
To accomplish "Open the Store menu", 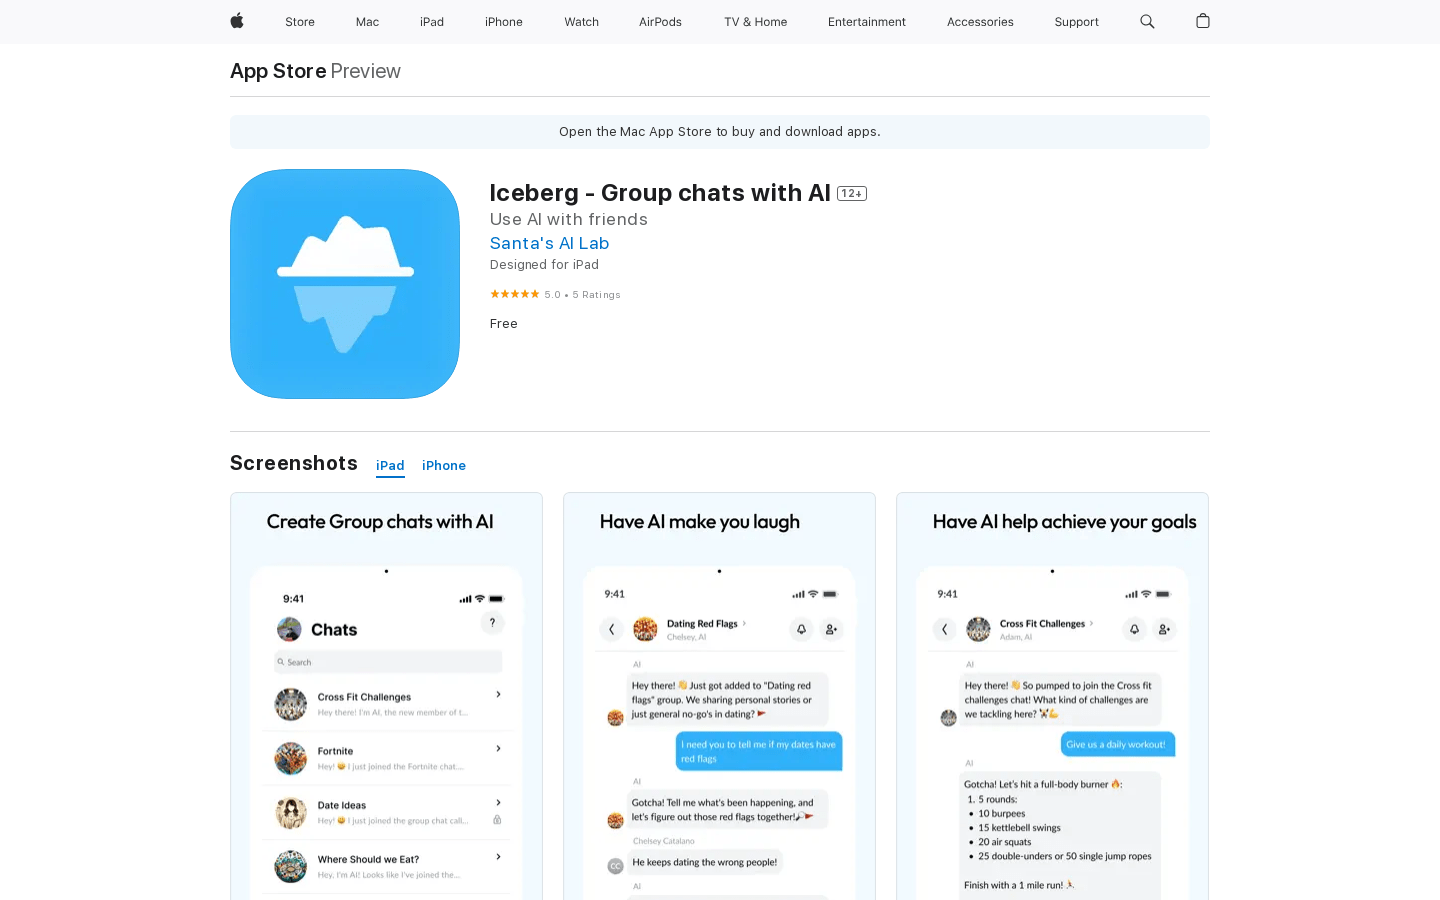I will click(300, 22).
